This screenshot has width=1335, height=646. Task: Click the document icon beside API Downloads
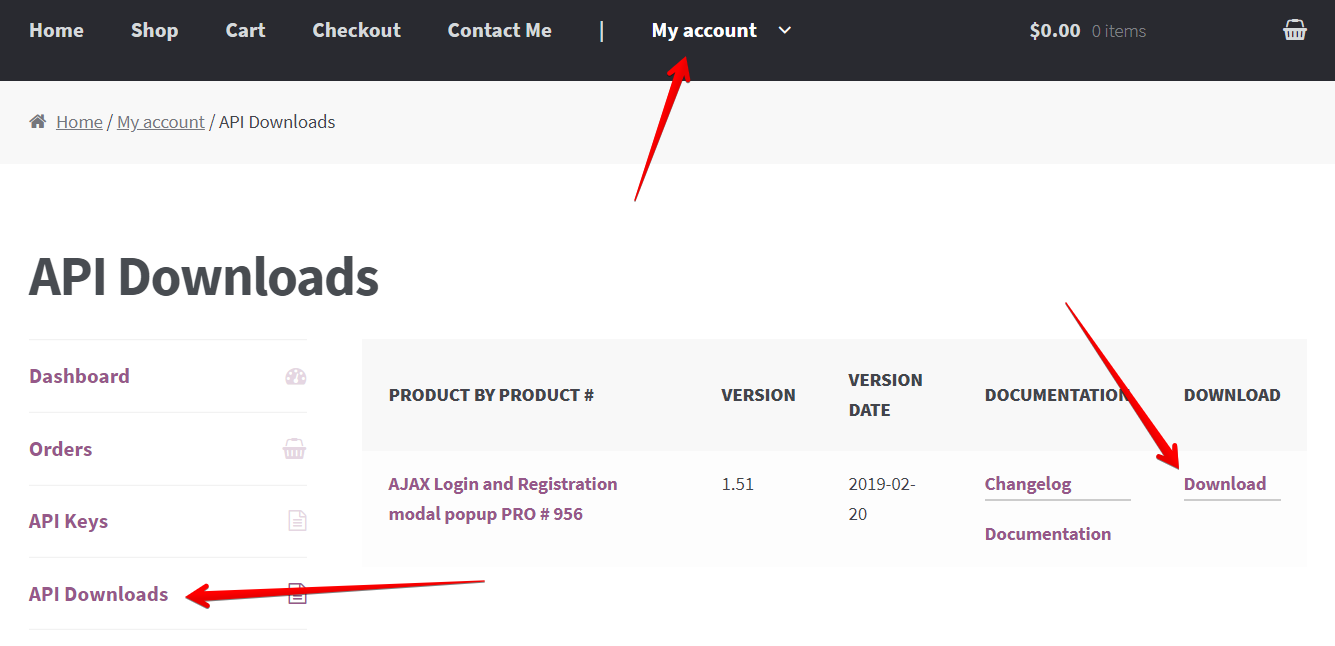[x=296, y=593]
